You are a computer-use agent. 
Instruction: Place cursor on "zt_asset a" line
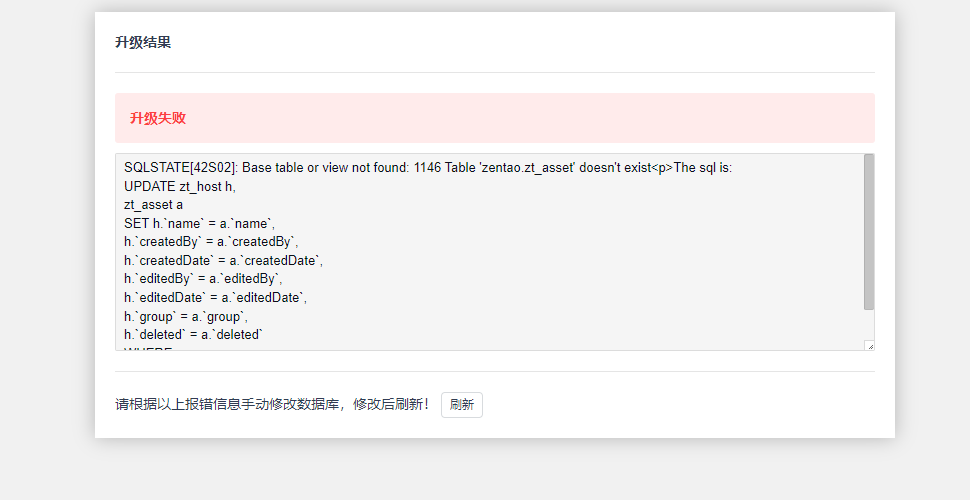[x=153, y=204]
